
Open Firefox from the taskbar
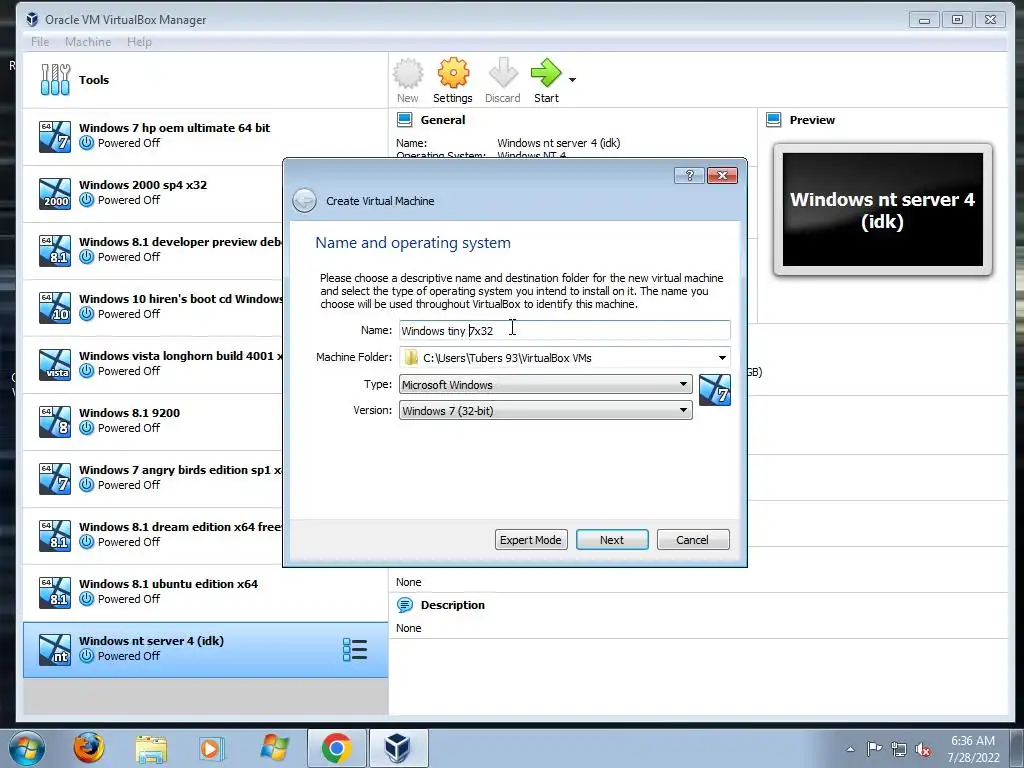[x=88, y=748]
